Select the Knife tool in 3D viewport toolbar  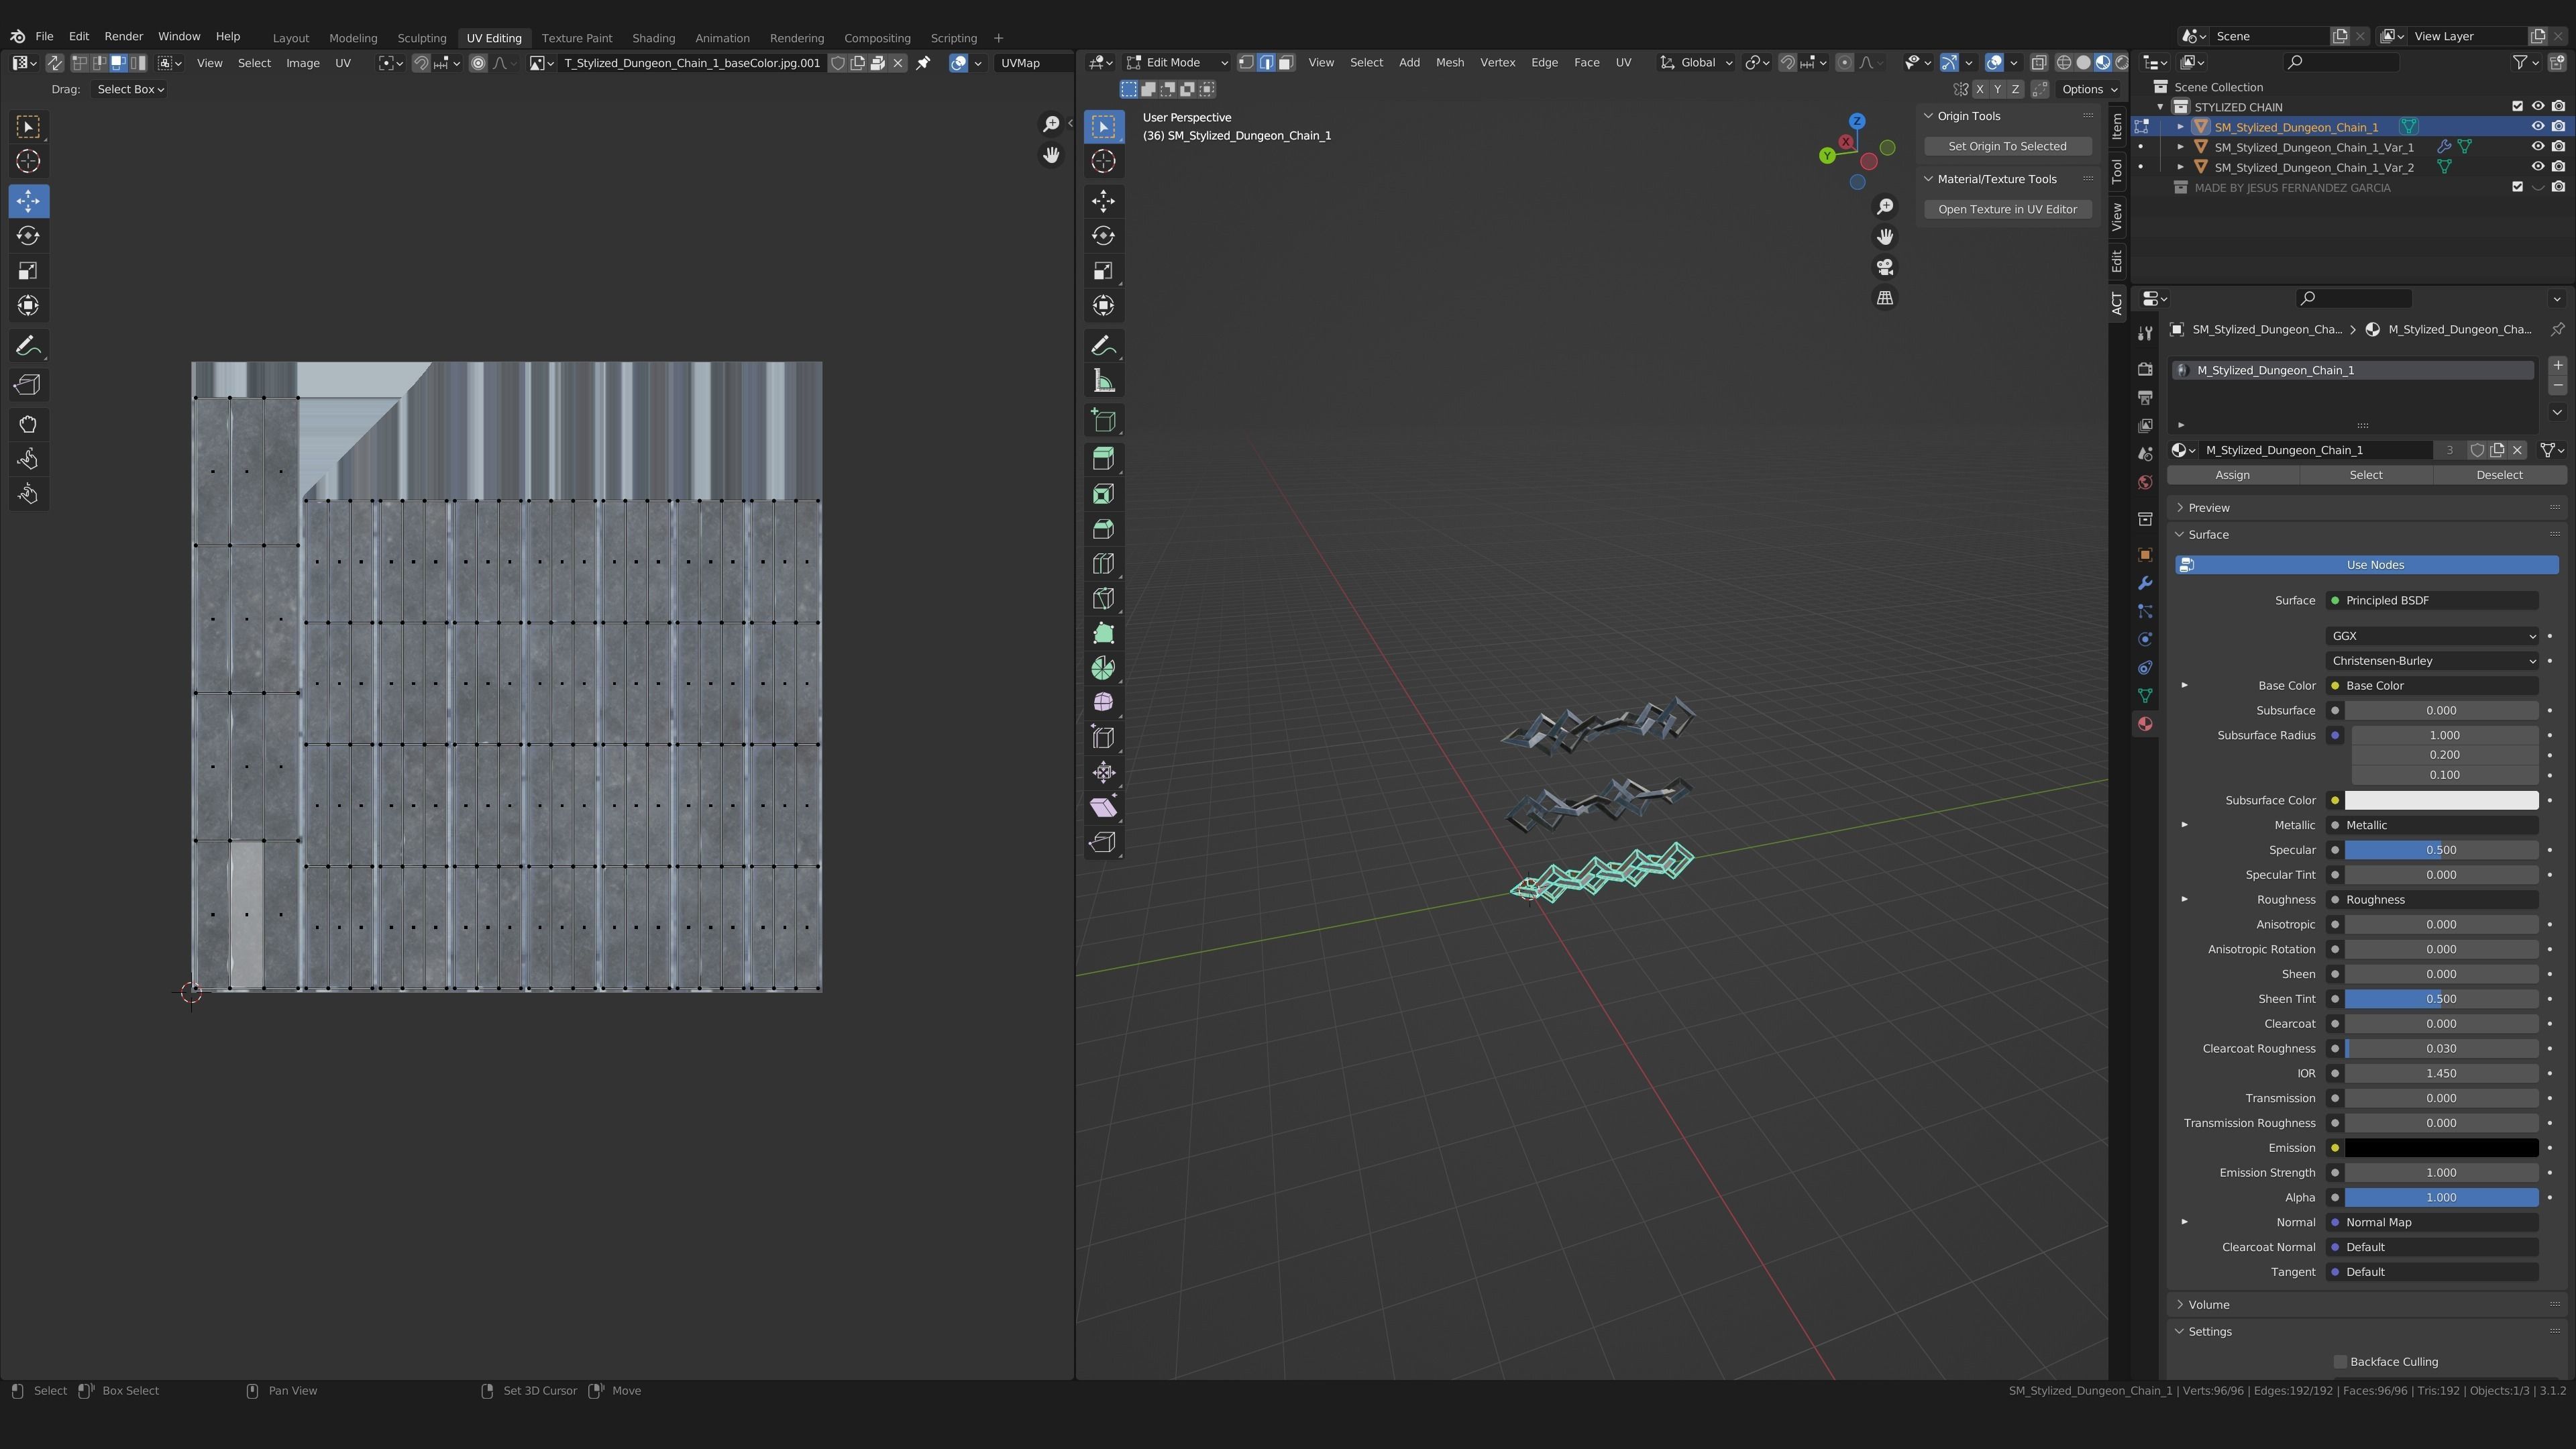(1103, 598)
